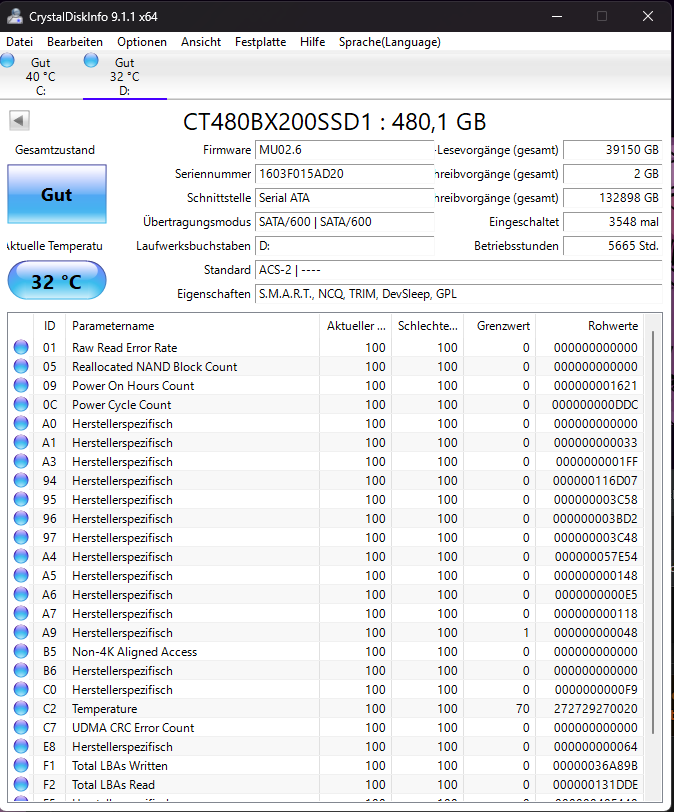Click raw value 272729270020 of Temperature

[x=595, y=708]
